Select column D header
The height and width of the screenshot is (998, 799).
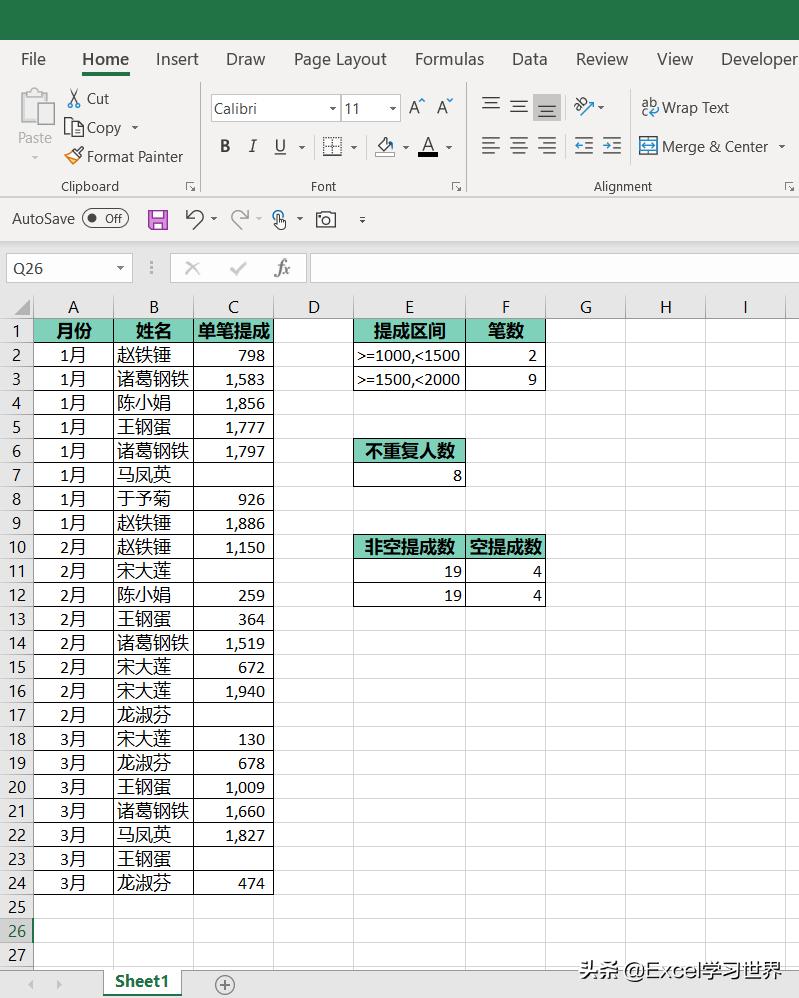pyautogui.click(x=313, y=307)
